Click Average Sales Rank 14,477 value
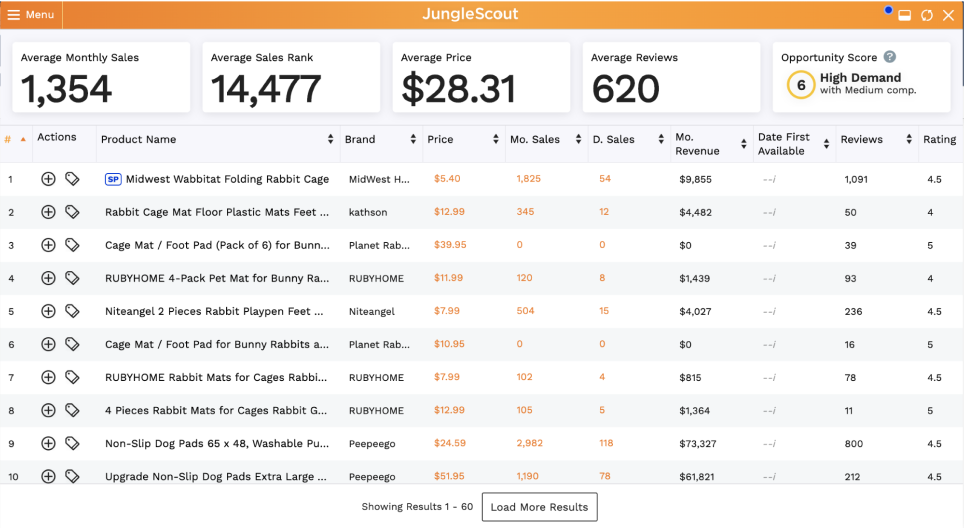Image resolution: width=964 pixels, height=528 pixels. click(266, 89)
